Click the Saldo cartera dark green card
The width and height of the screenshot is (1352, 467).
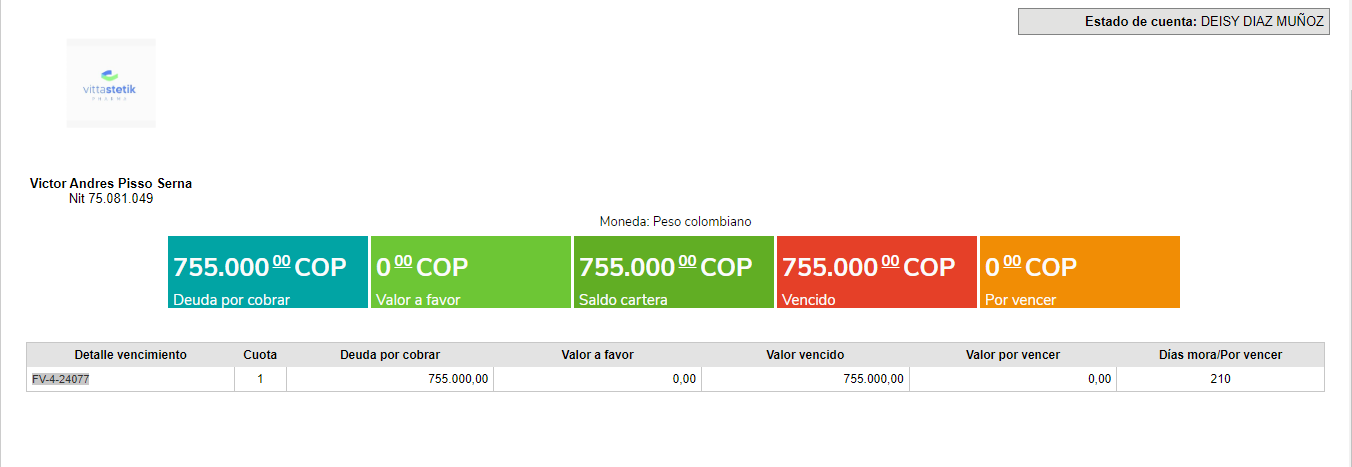pos(674,272)
